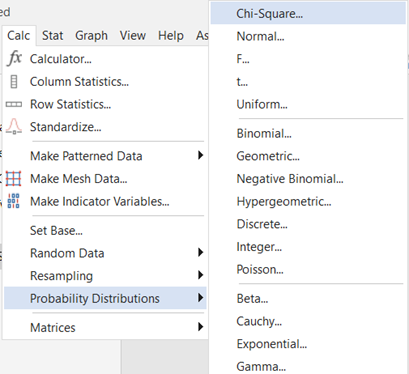Expand the Resampling submenu arrow

coord(200,275)
